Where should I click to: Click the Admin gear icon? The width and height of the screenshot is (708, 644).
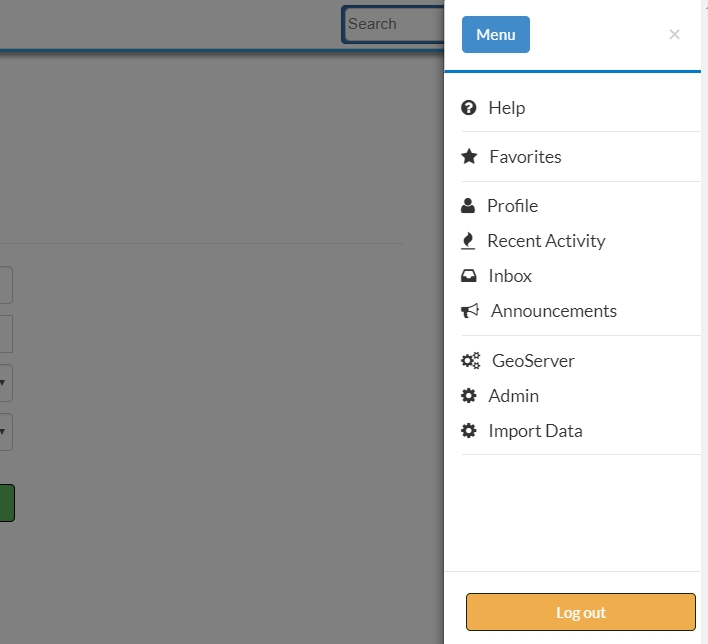[x=468, y=396]
